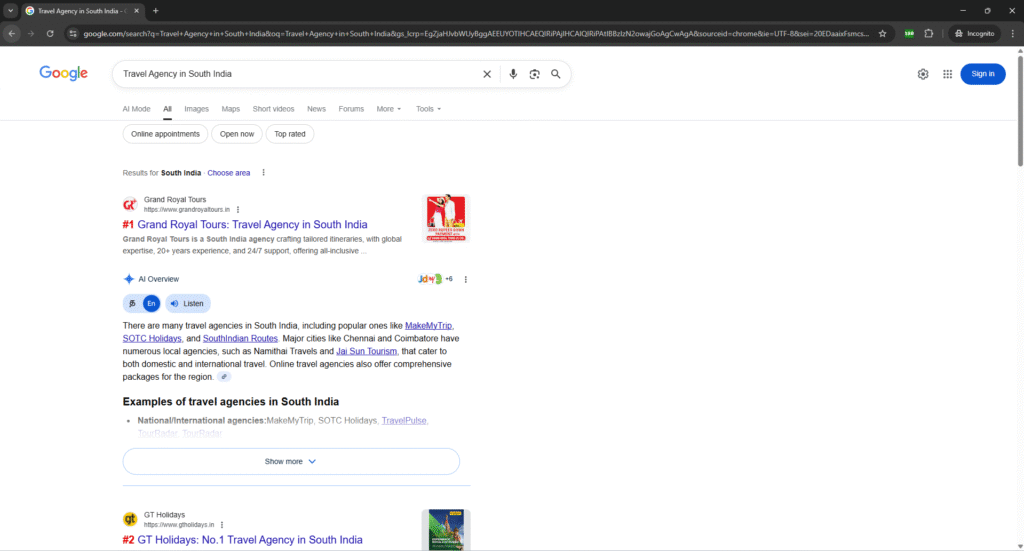Open the browser Extensions puzzle icon
Screen dimensions: 1024x551
pos(928,33)
